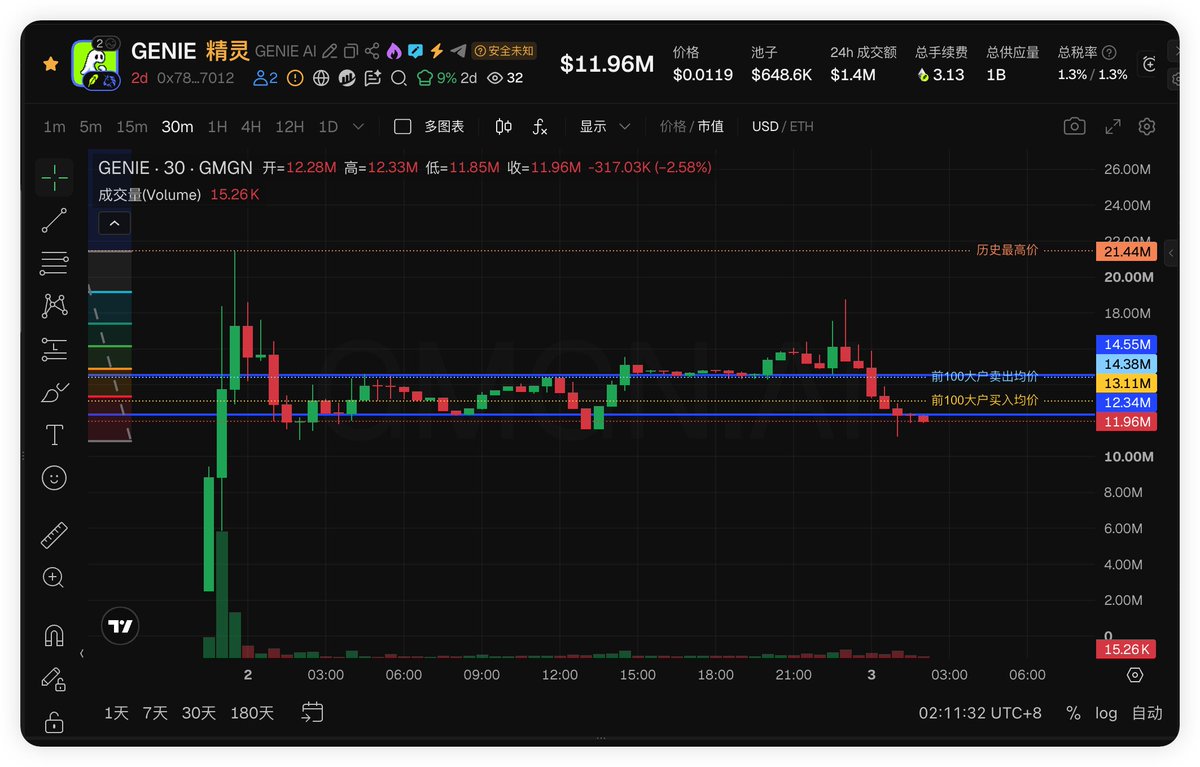The image size is (1200, 767).
Task: Click the contract address 0x78...7012
Action: click(195, 77)
